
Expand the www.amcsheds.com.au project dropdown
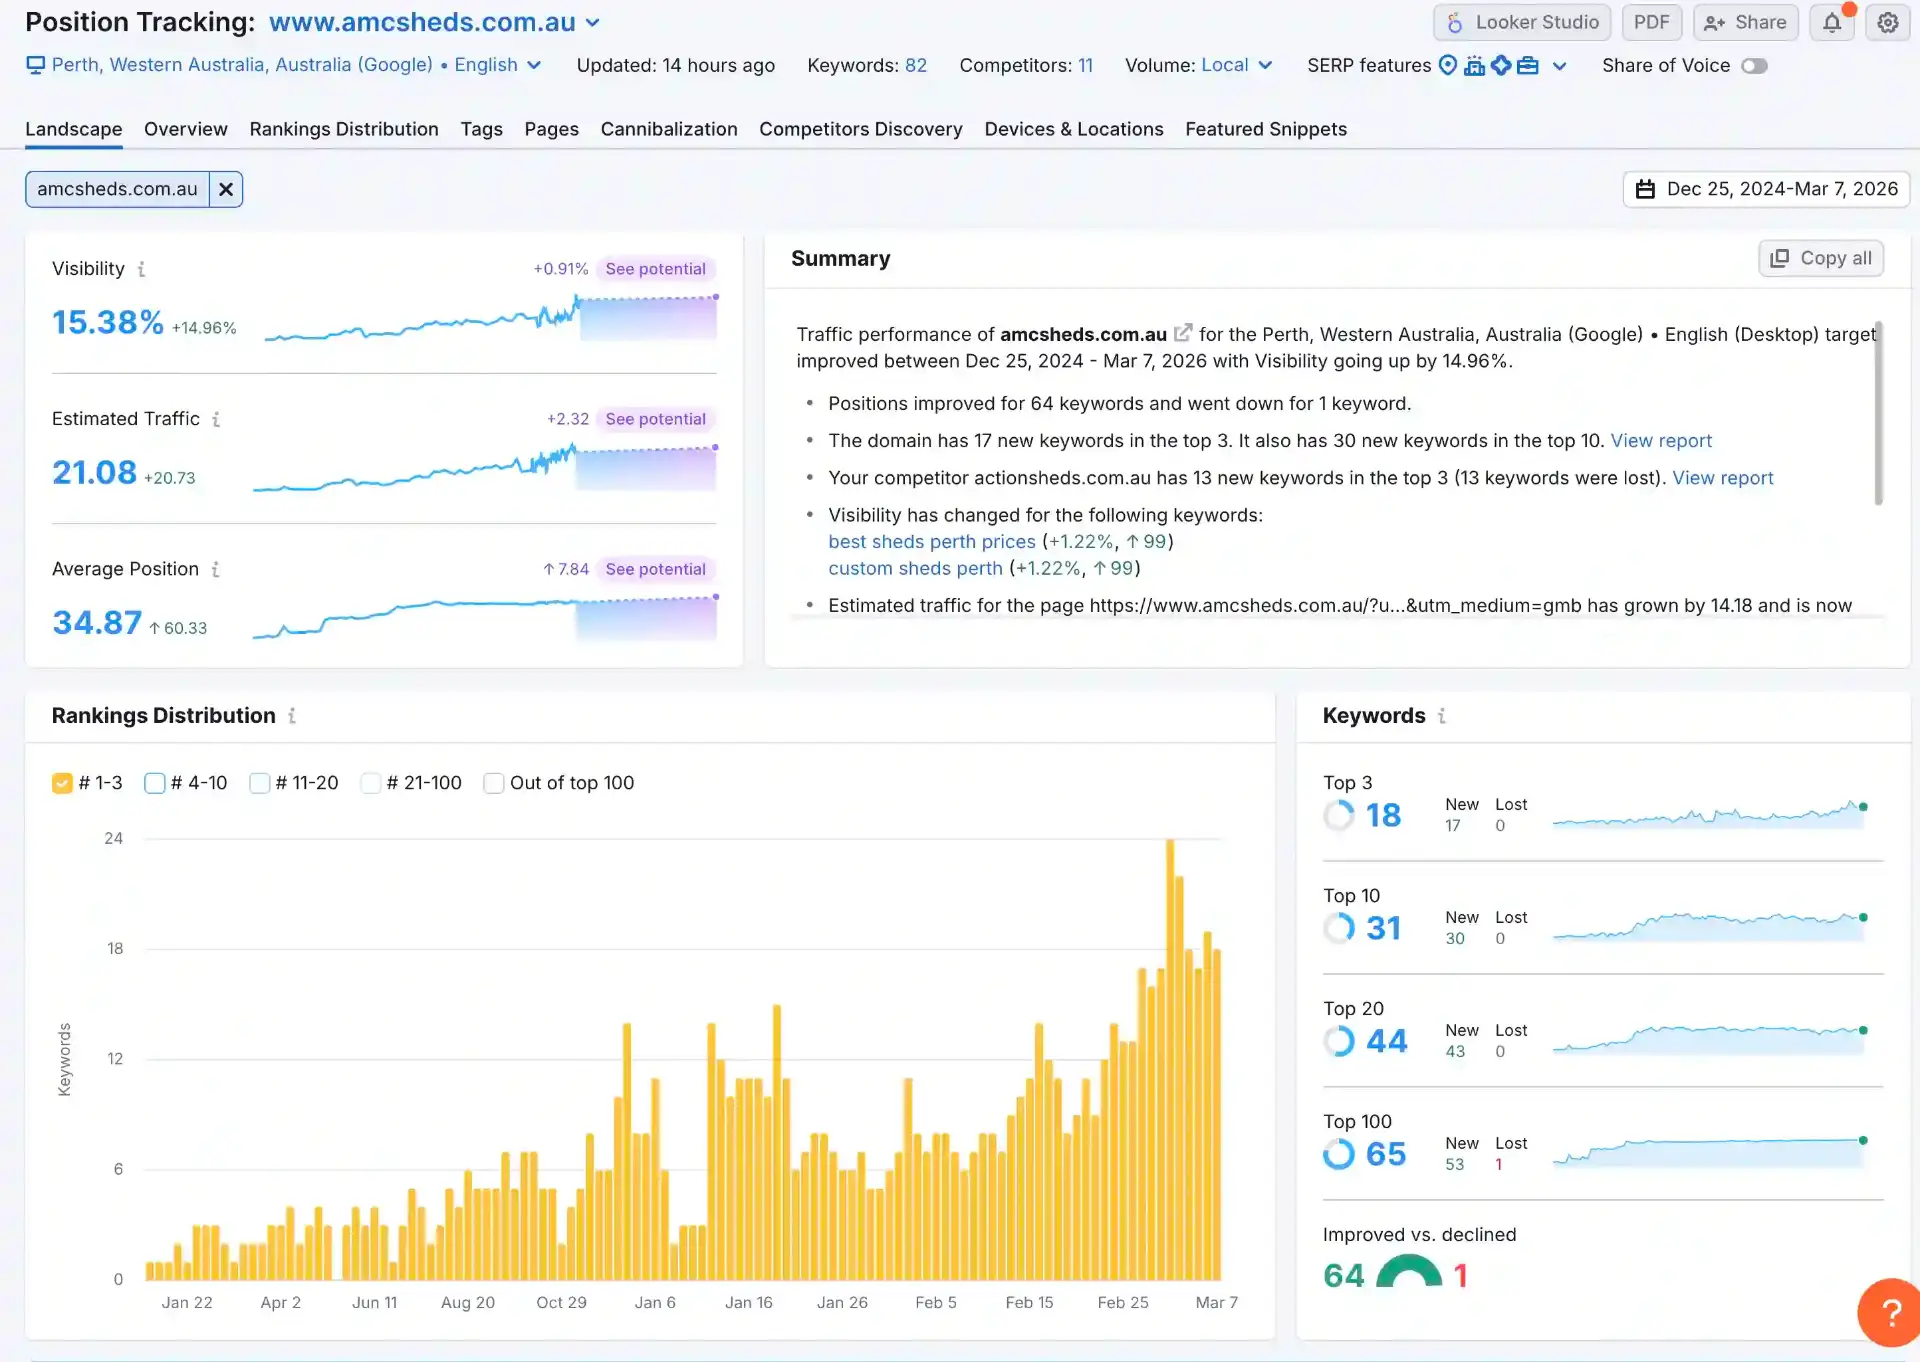(435, 22)
